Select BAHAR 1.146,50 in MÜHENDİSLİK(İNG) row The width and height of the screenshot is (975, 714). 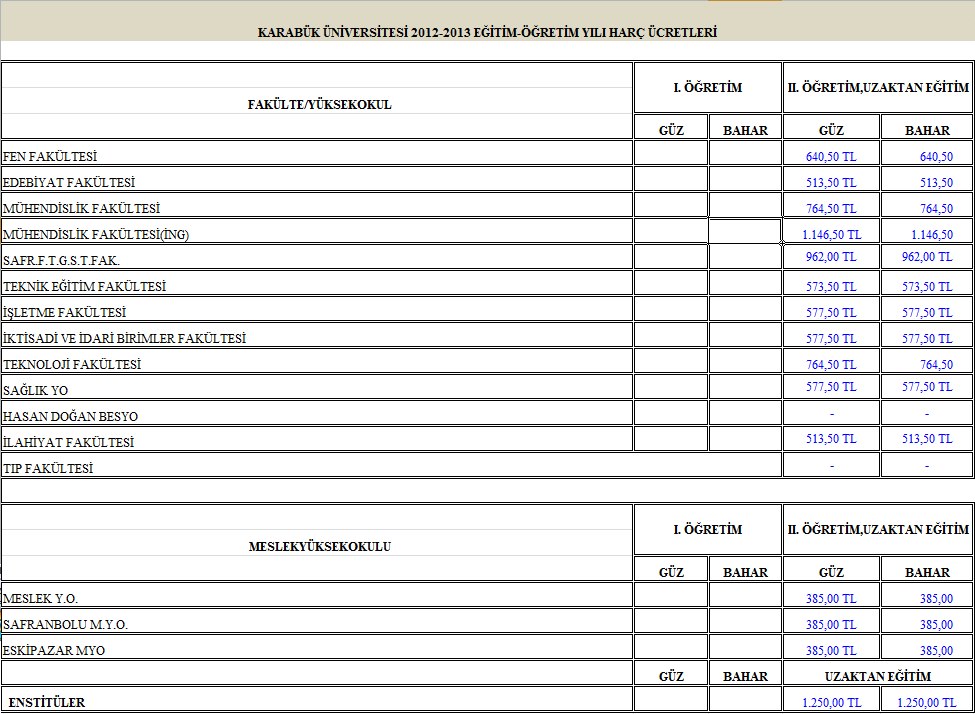coord(932,235)
